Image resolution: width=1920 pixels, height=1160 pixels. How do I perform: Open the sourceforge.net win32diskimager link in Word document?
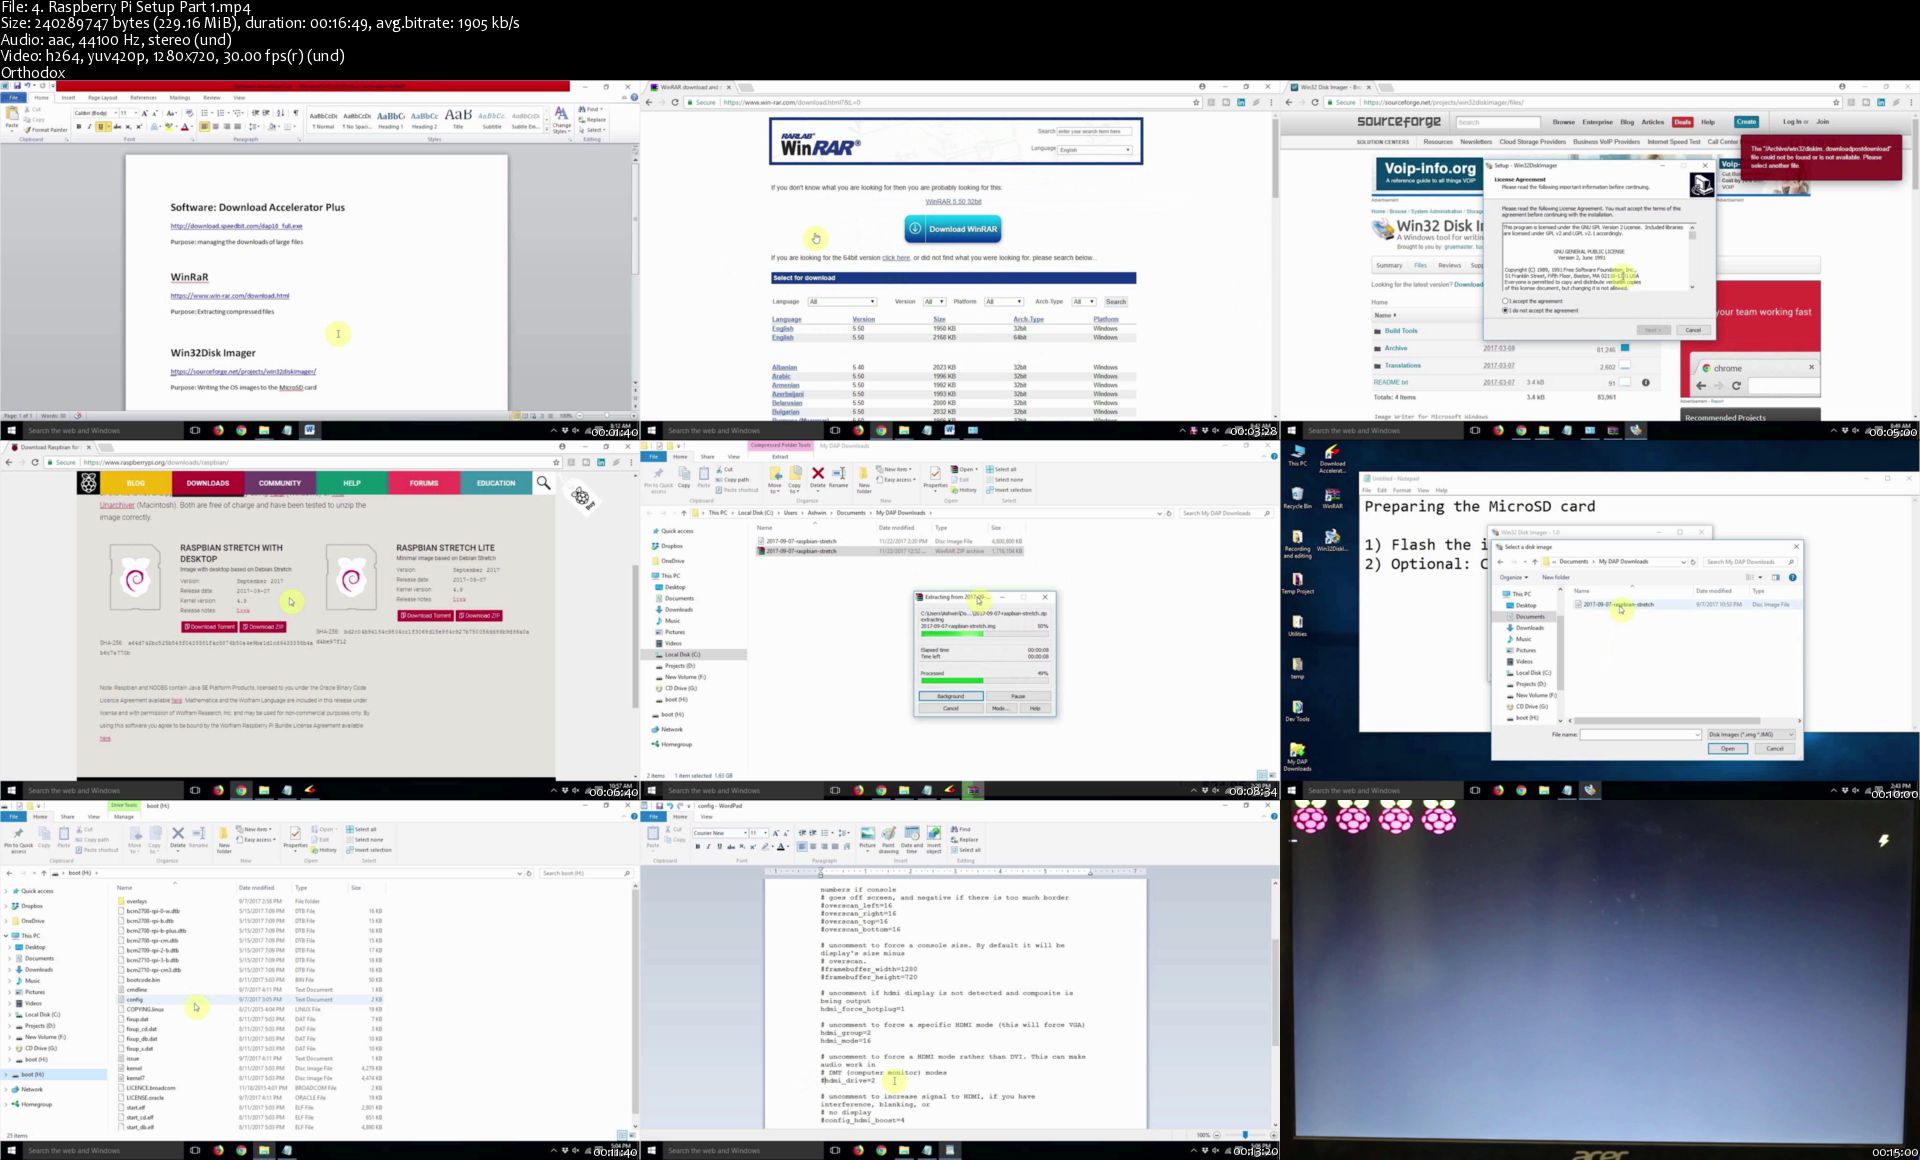(x=243, y=371)
